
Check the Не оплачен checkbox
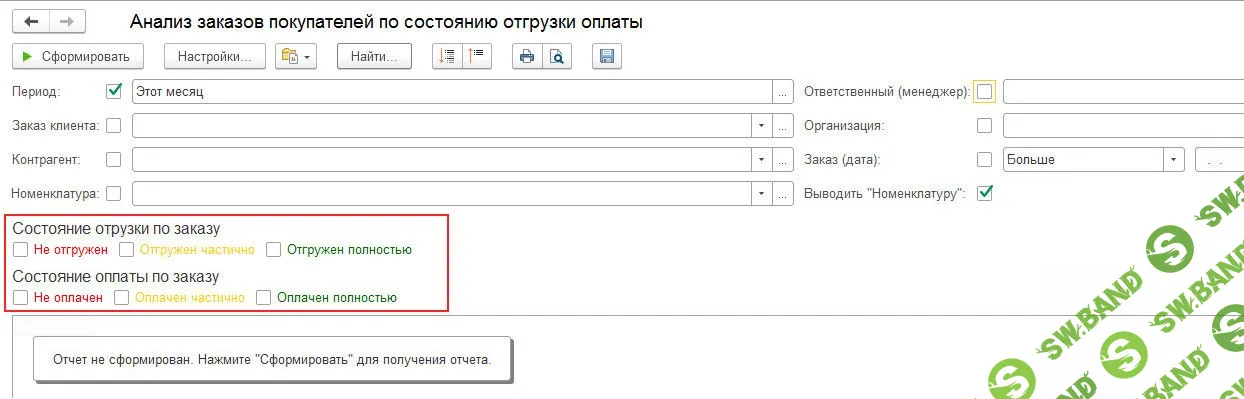[x=21, y=297]
